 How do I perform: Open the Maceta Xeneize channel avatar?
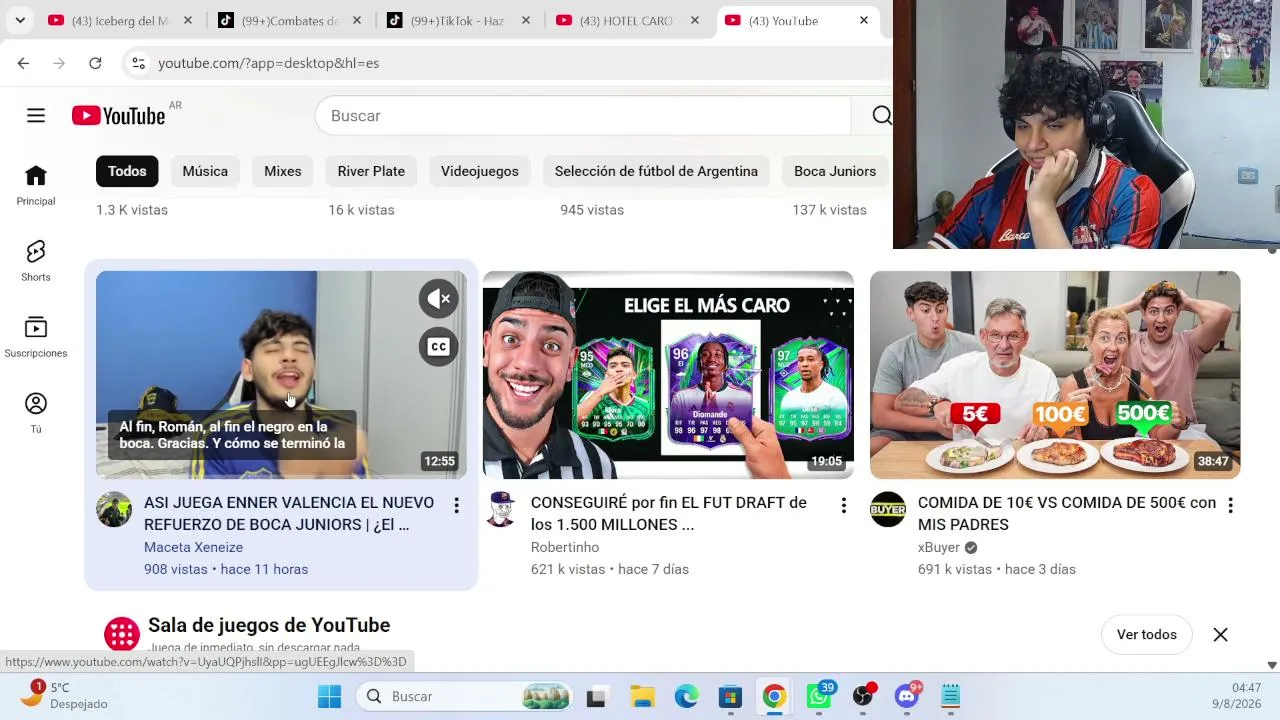tap(114, 510)
